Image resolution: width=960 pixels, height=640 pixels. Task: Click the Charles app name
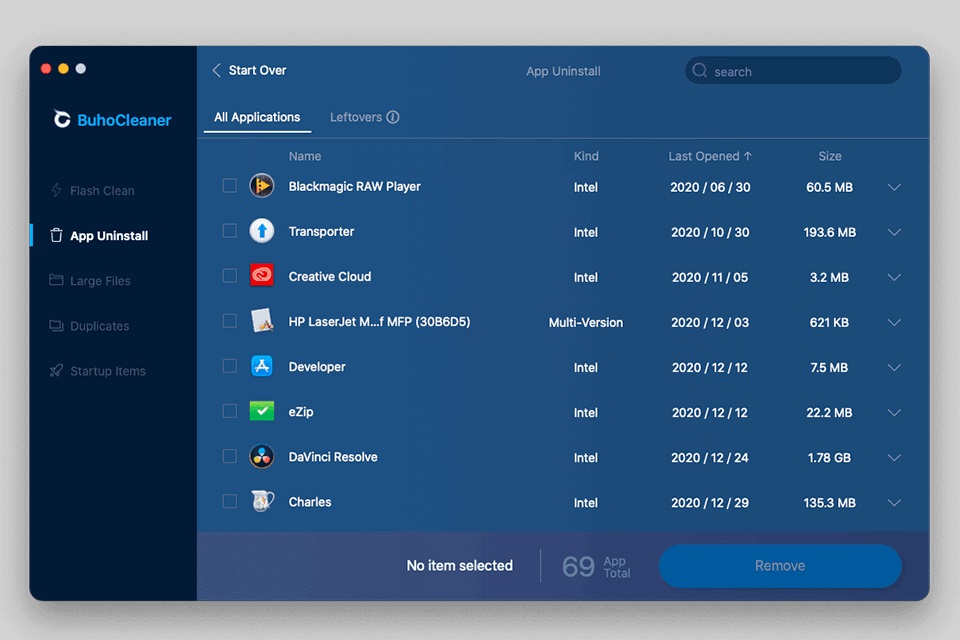(310, 502)
